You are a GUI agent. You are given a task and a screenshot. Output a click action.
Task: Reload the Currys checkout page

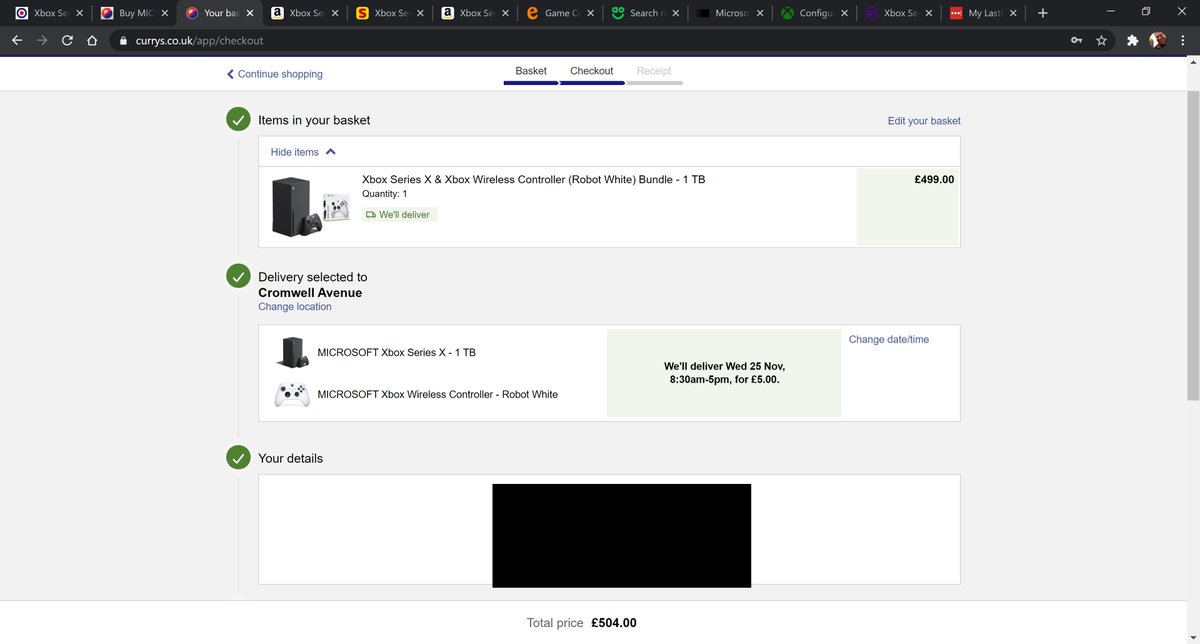[x=67, y=41]
